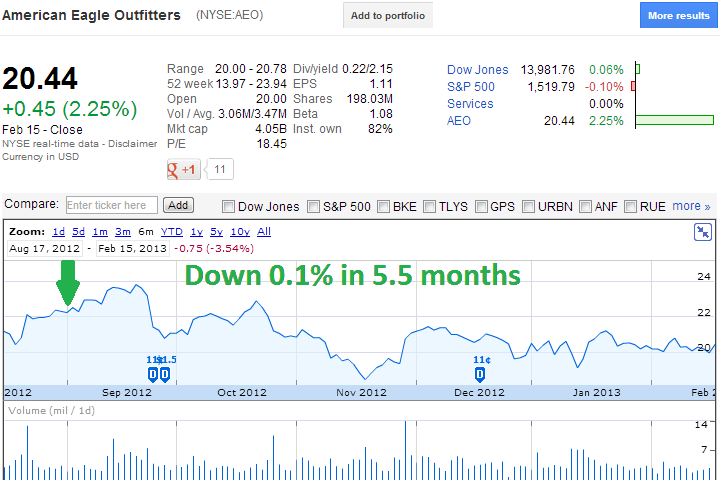Select the 6m zoom range

(x=146, y=232)
